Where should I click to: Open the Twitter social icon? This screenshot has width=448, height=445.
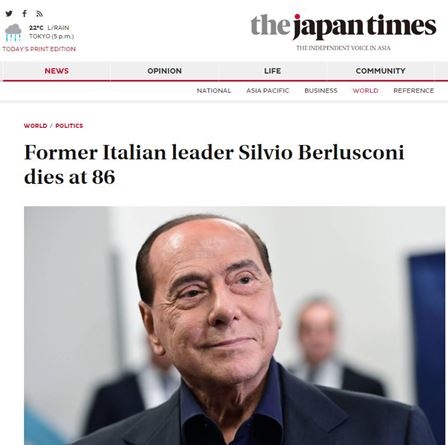click(x=9, y=14)
